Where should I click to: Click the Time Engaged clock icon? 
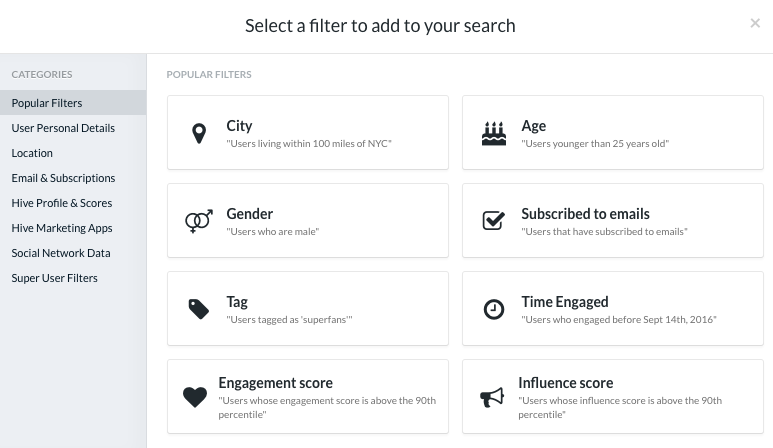coord(493,310)
